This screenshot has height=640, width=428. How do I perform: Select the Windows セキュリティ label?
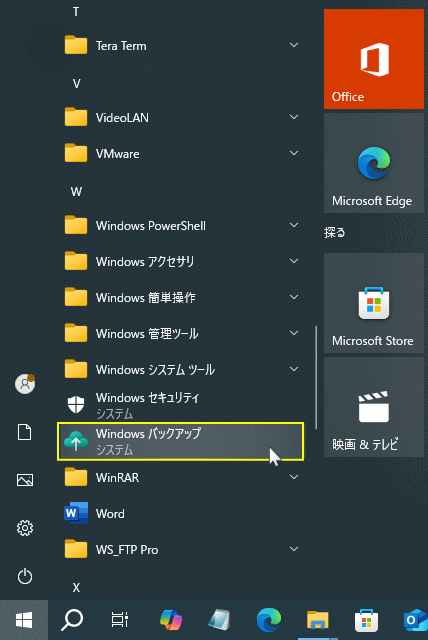148,398
